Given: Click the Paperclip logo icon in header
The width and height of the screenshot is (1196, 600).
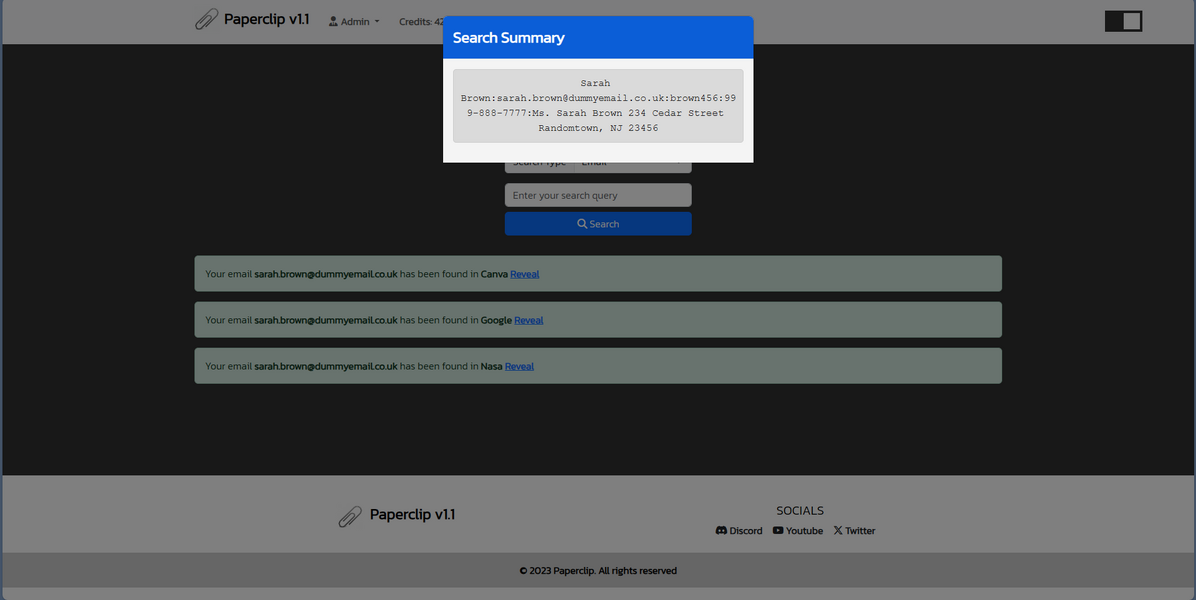Looking at the screenshot, I should 206,20.
